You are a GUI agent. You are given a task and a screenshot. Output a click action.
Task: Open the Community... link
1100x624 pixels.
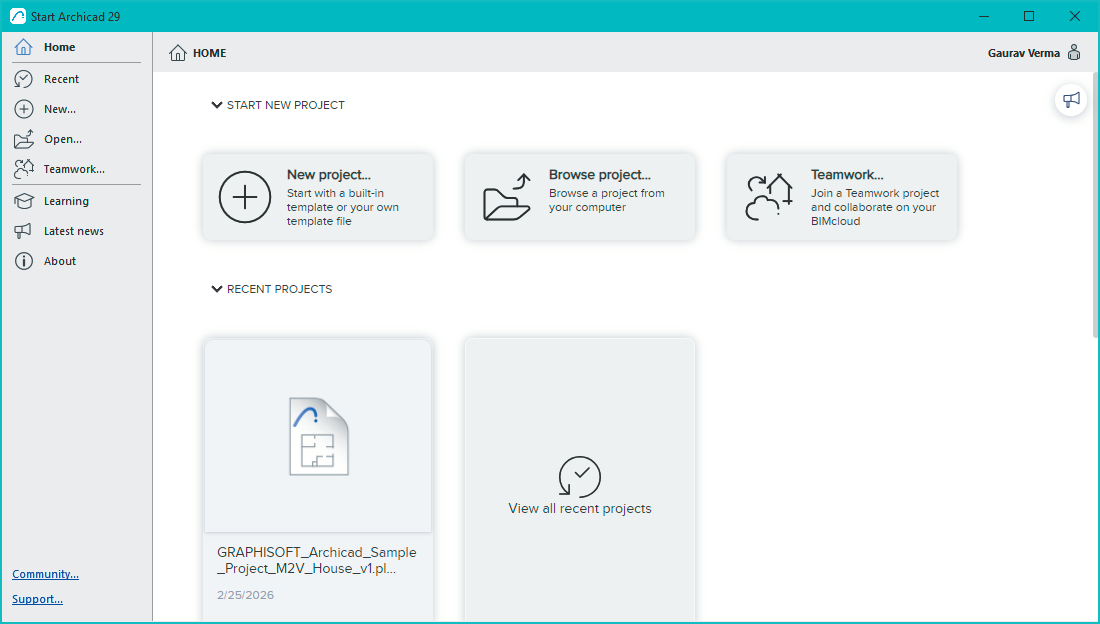(46, 574)
